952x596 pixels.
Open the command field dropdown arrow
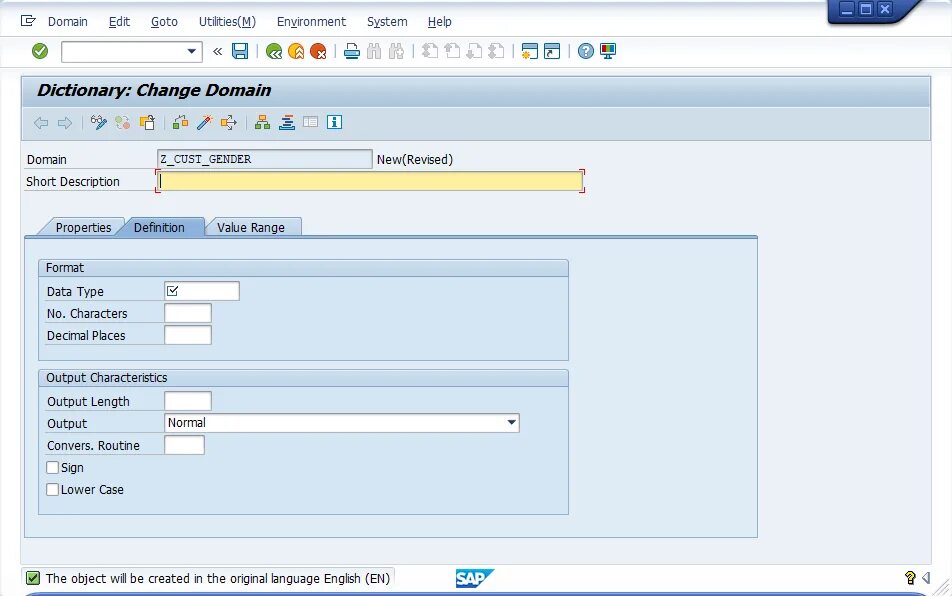[x=191, y=52]
